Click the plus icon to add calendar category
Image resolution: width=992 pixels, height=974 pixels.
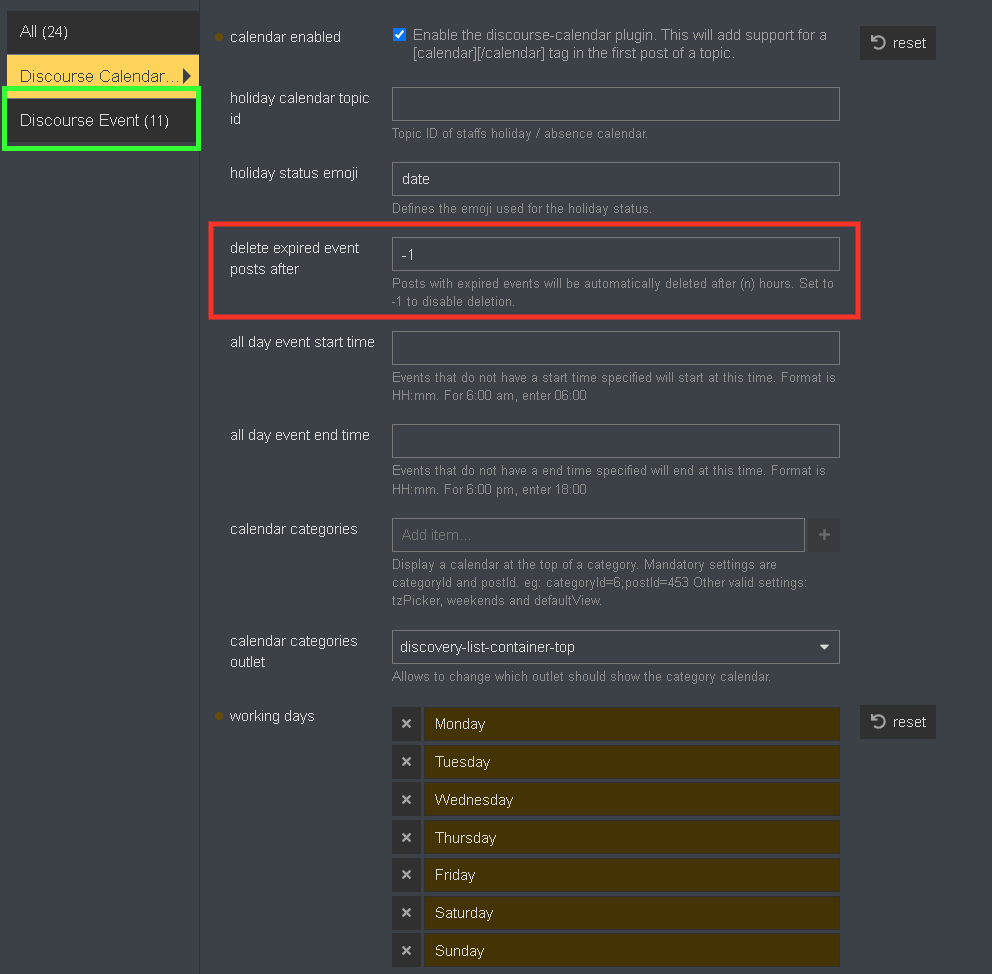824,535
